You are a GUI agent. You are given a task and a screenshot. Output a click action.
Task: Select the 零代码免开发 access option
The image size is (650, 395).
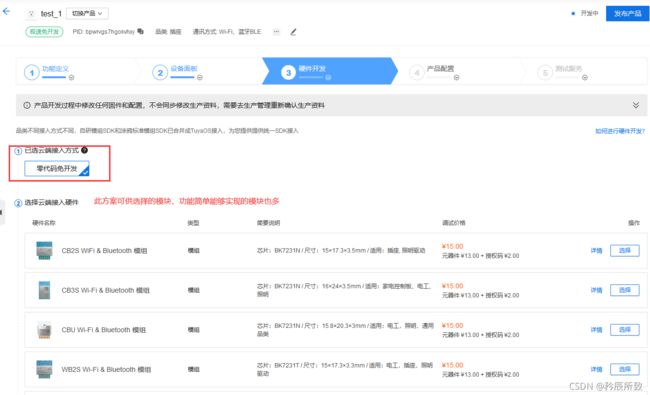[57, 169]
